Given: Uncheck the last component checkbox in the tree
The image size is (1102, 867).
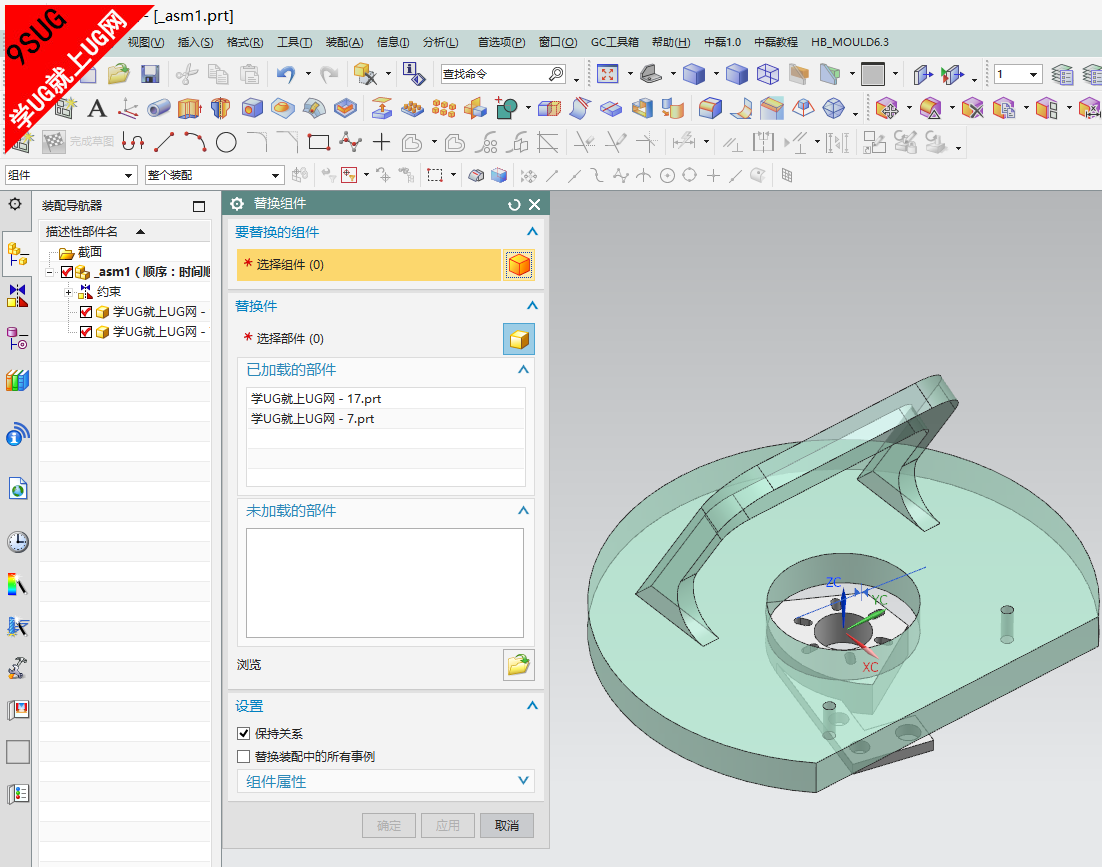Looking at the screenshot, I should coord(86,332).
